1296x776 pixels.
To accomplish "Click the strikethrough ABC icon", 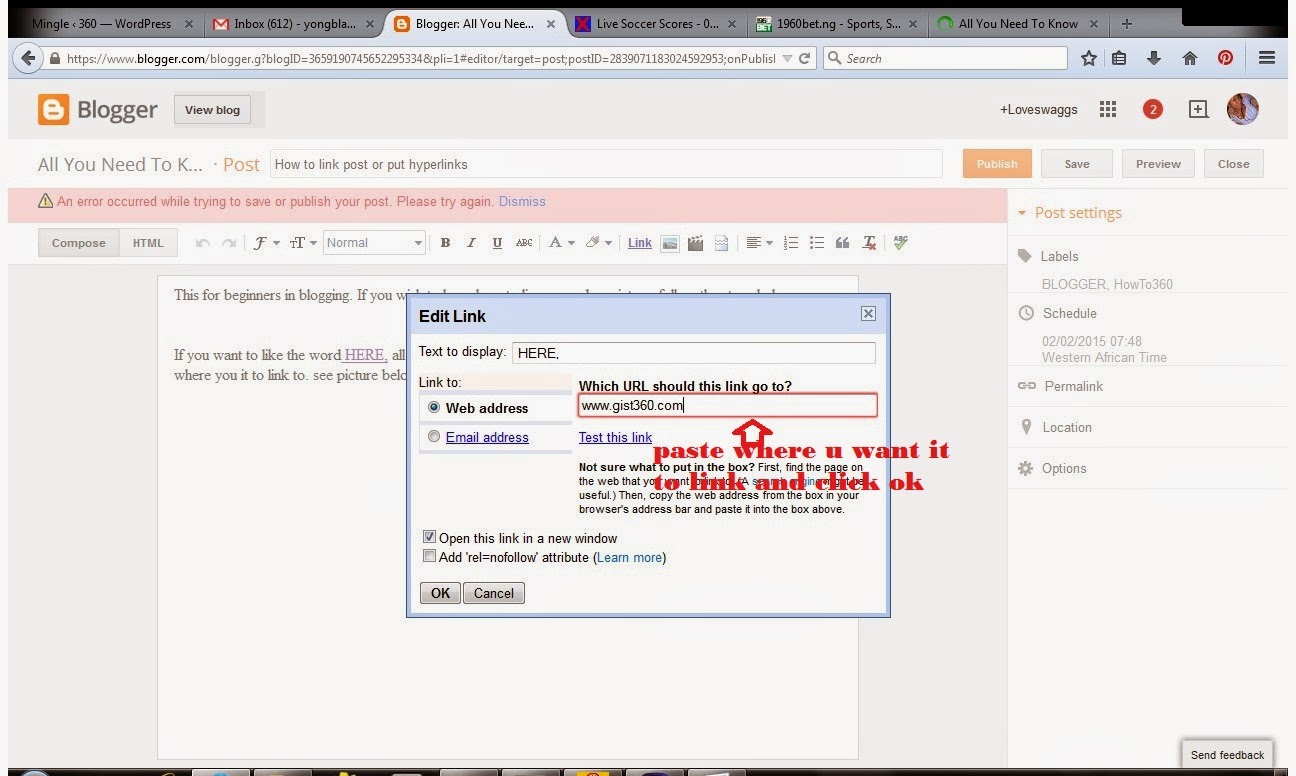I will [524, 243].
